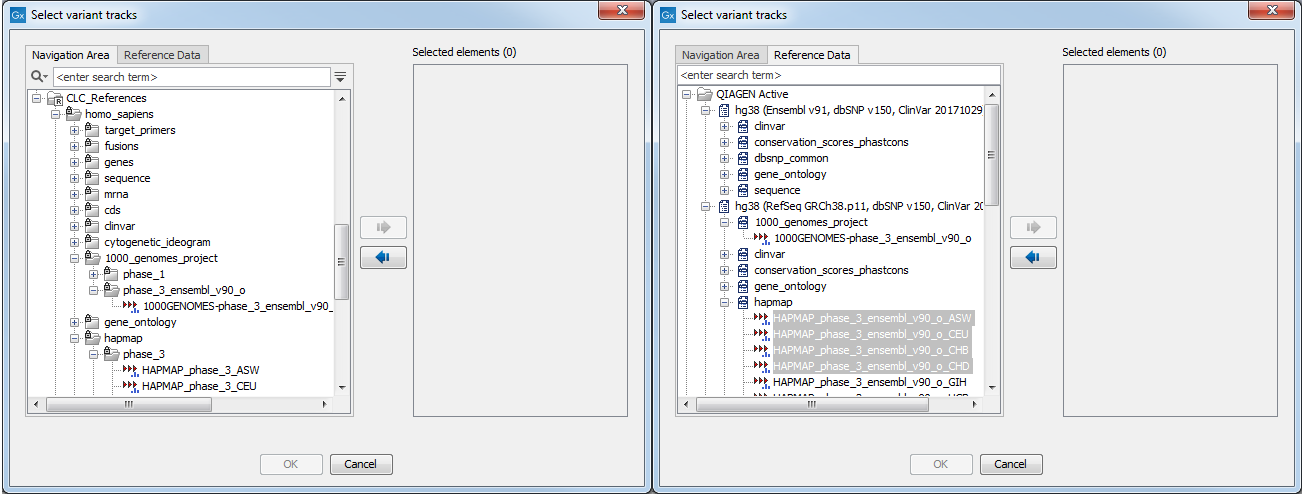Expand the cytogenetic_ideogram folder
This screenshot has width=1302, height=494.
75,242
